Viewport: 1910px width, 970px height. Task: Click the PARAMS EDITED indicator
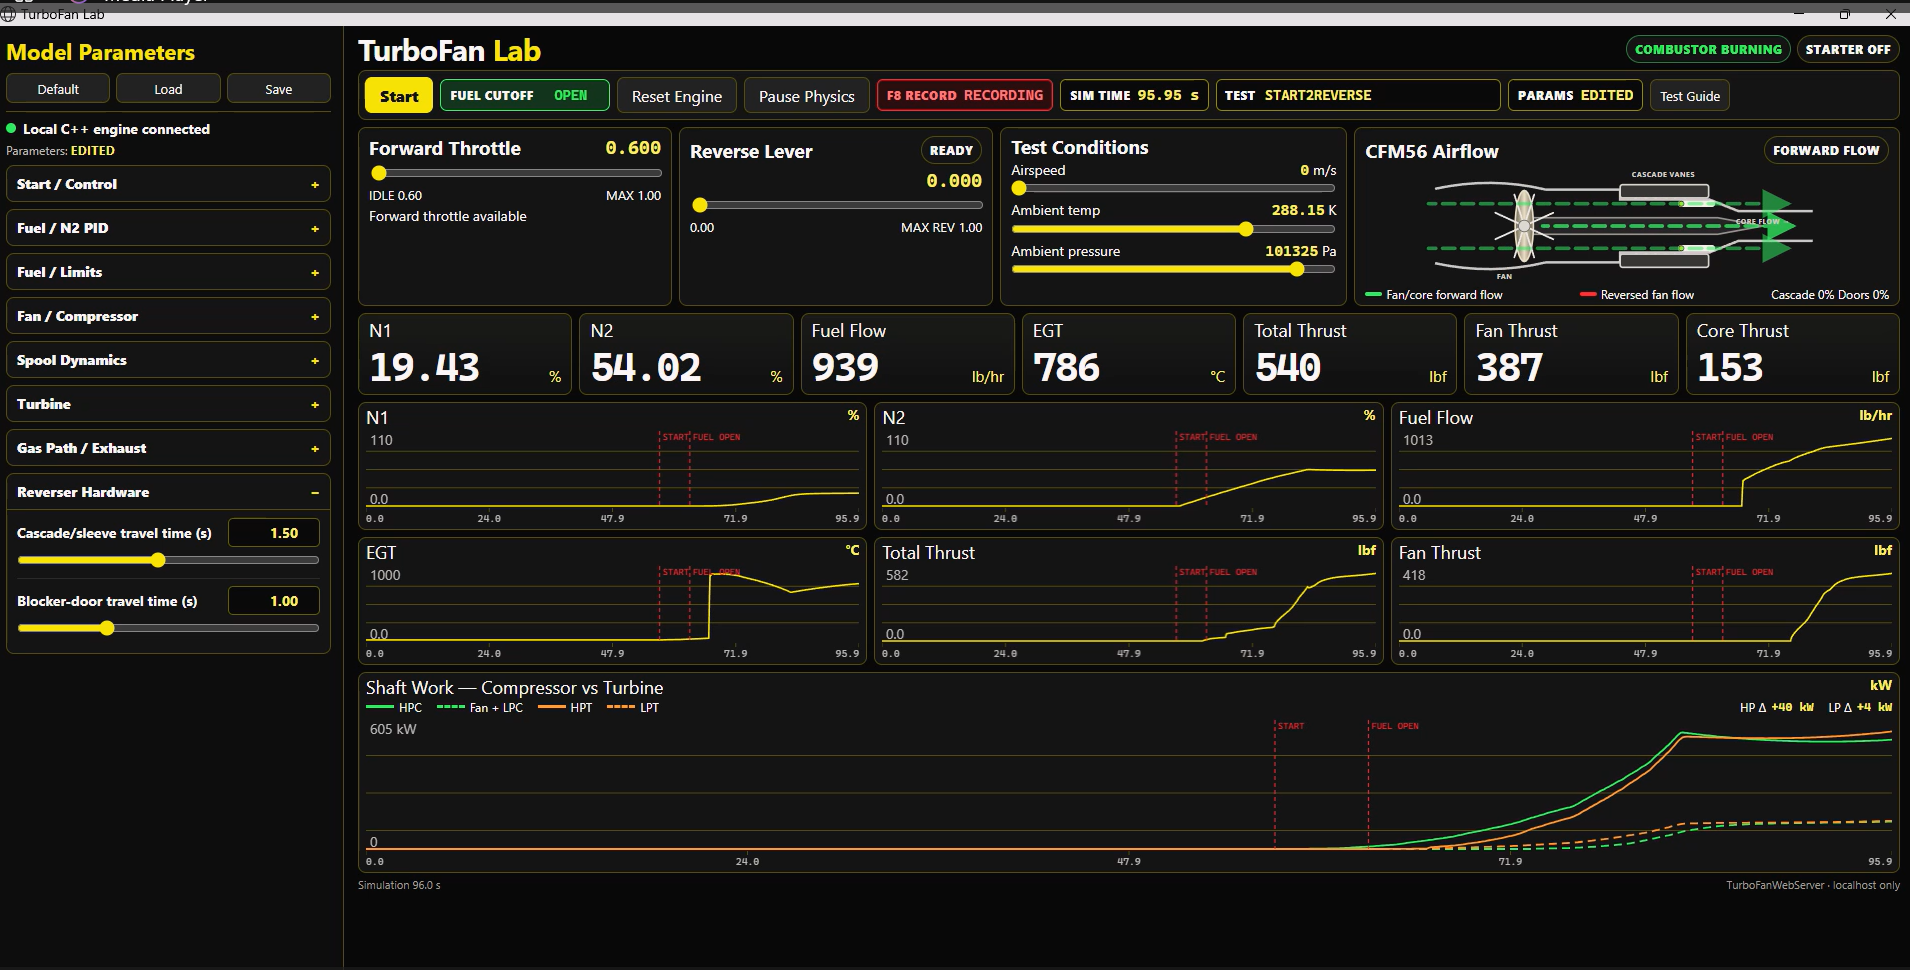(1575, 95)
